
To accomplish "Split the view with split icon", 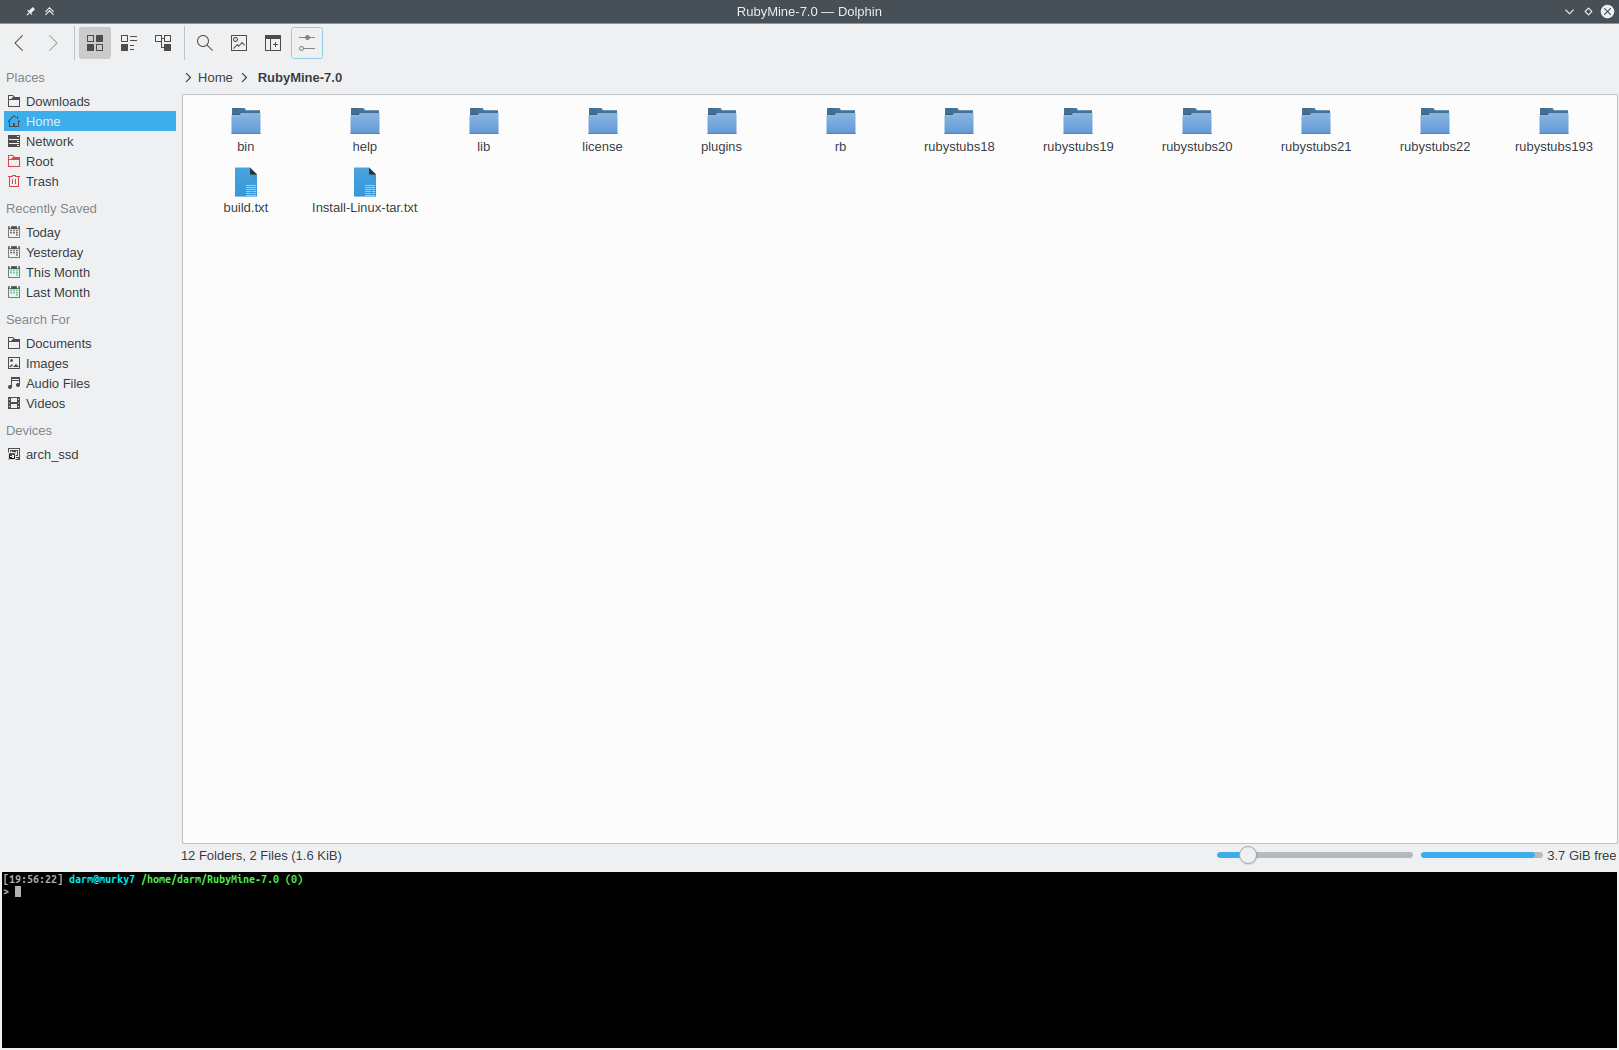I will (x=273, y=43).
